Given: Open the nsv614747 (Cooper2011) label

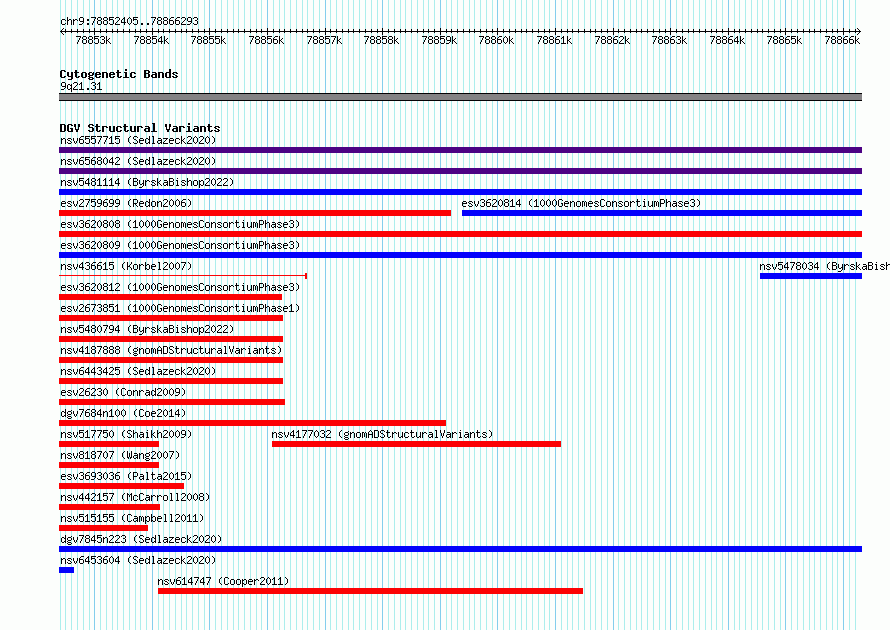Looking at the screenshot, I should tap(223, 581).
